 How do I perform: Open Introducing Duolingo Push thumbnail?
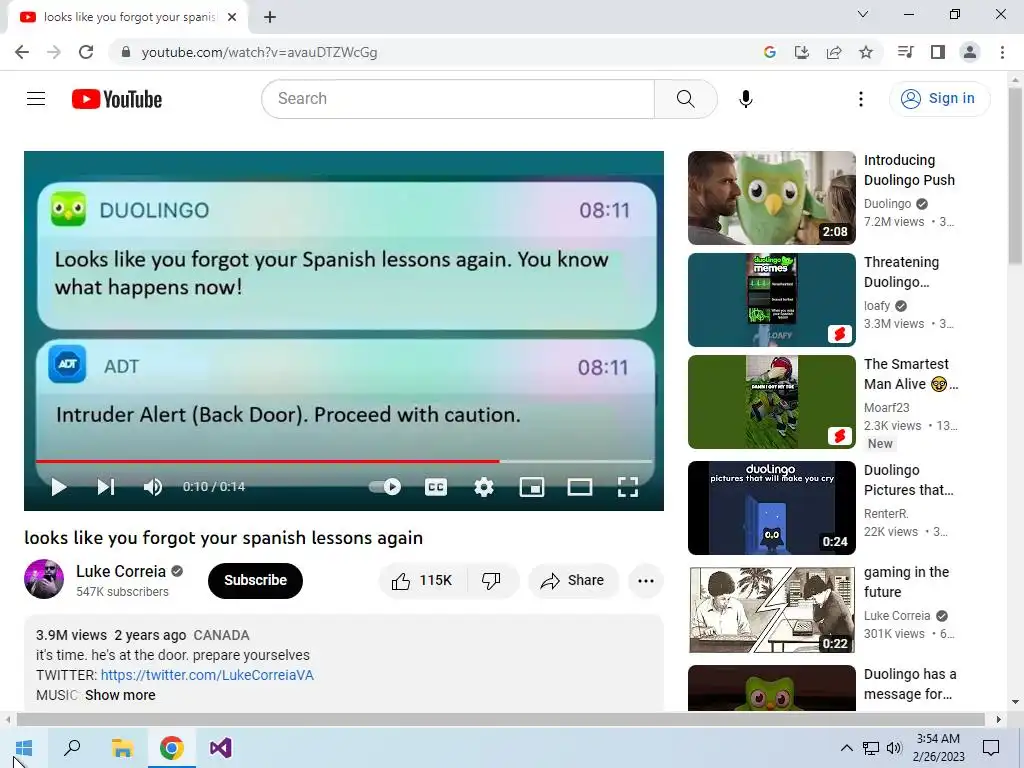point(772,198)
